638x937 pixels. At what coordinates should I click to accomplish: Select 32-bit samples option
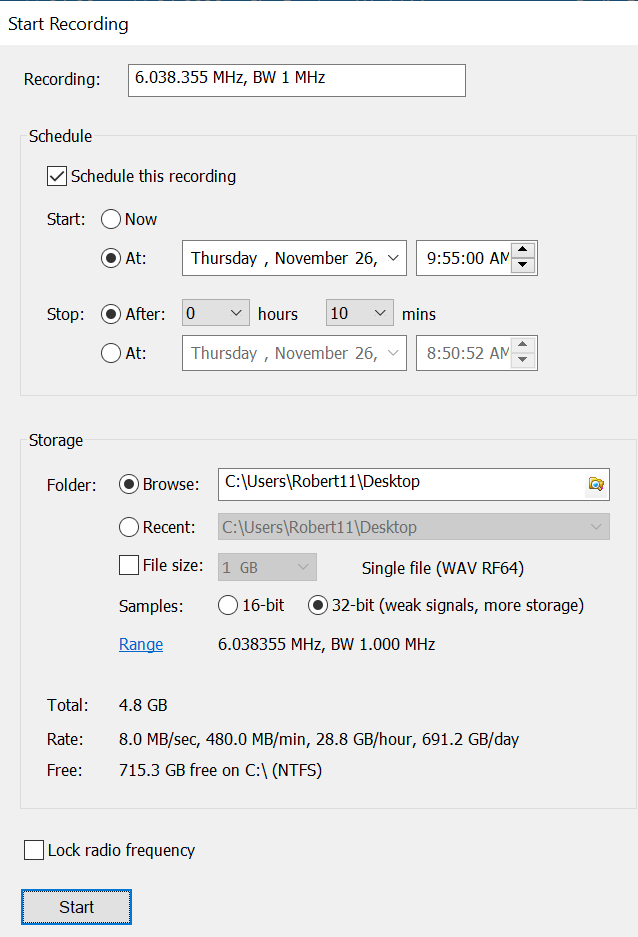point(318,605)
